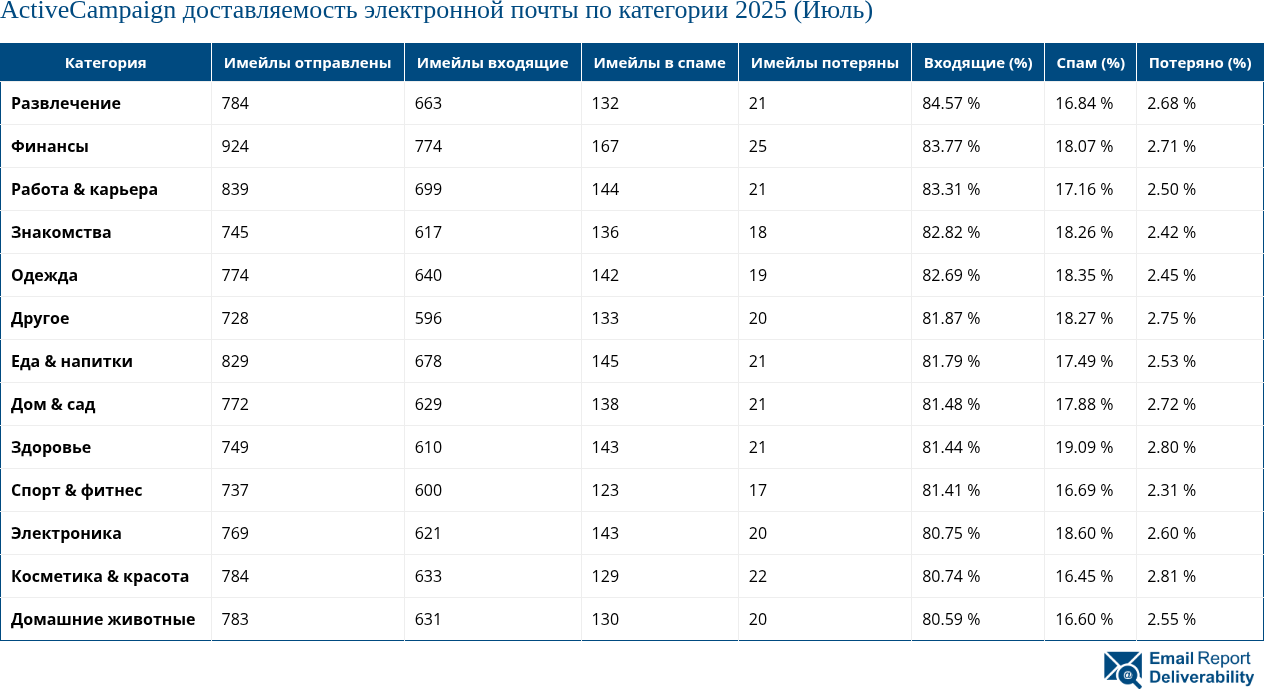Click the Здоровье category cell
This screenshot has width=1264, height=689.
(x=51, y=447)
